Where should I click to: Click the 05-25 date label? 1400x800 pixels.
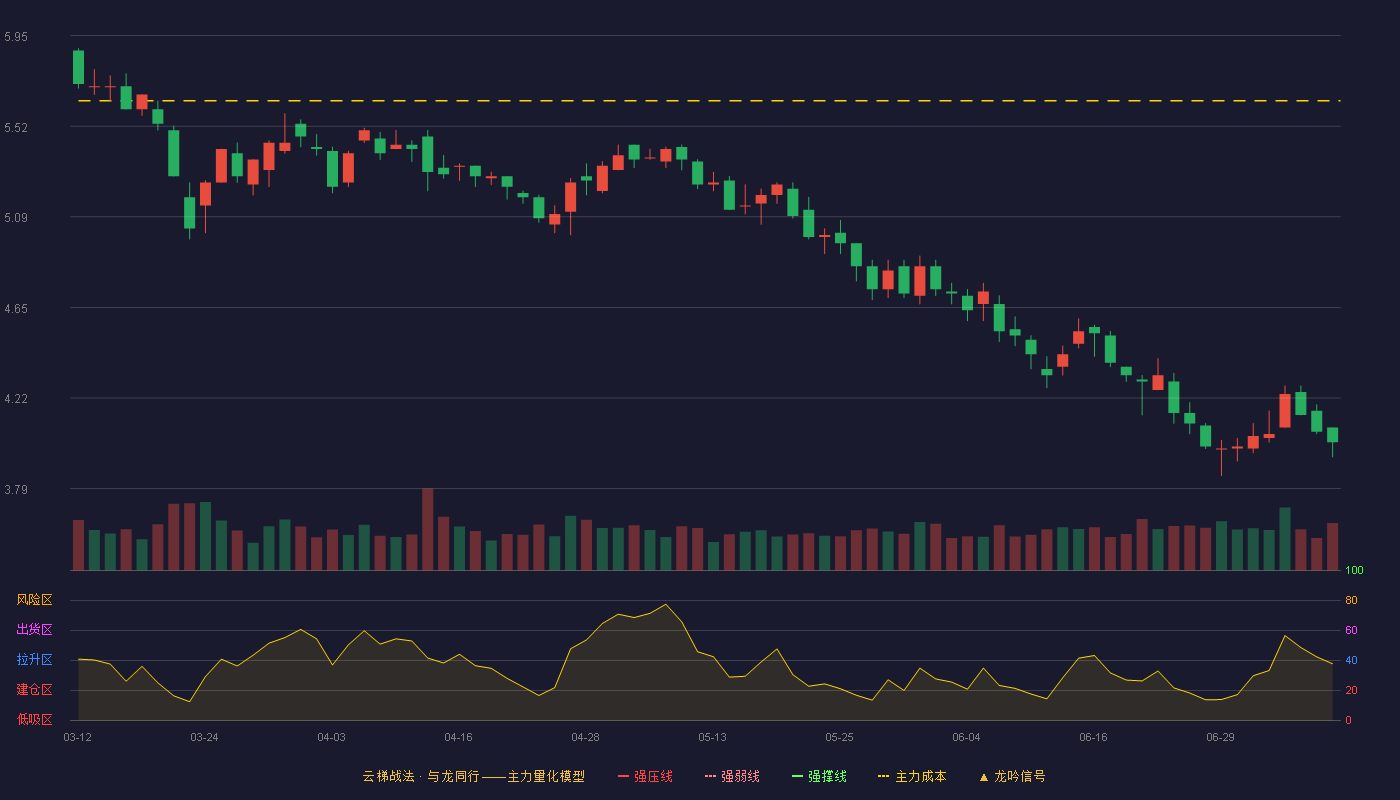(839, 737)
